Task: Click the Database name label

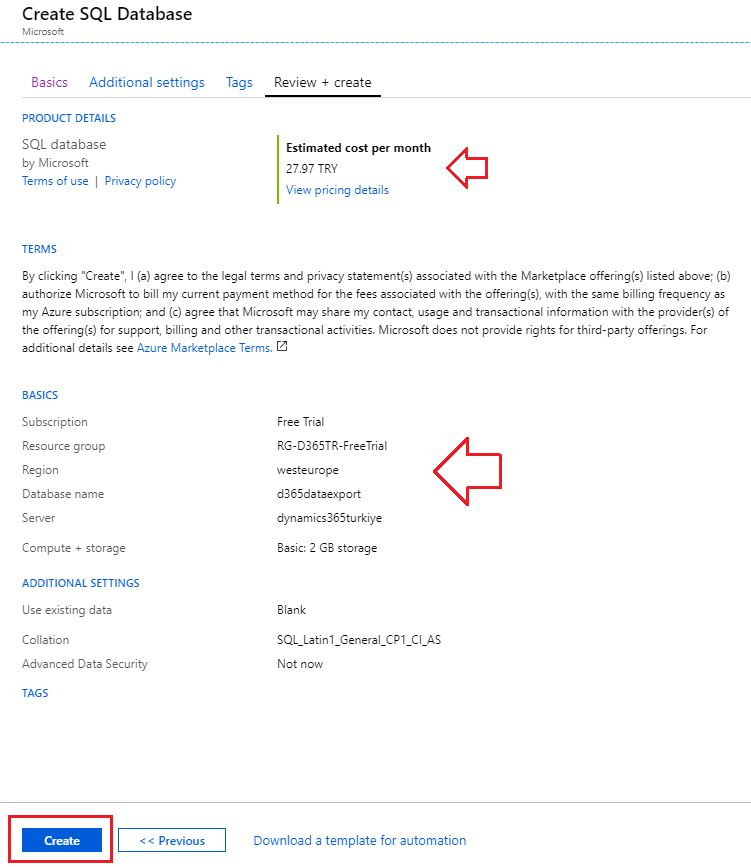Action: [63, 494]
